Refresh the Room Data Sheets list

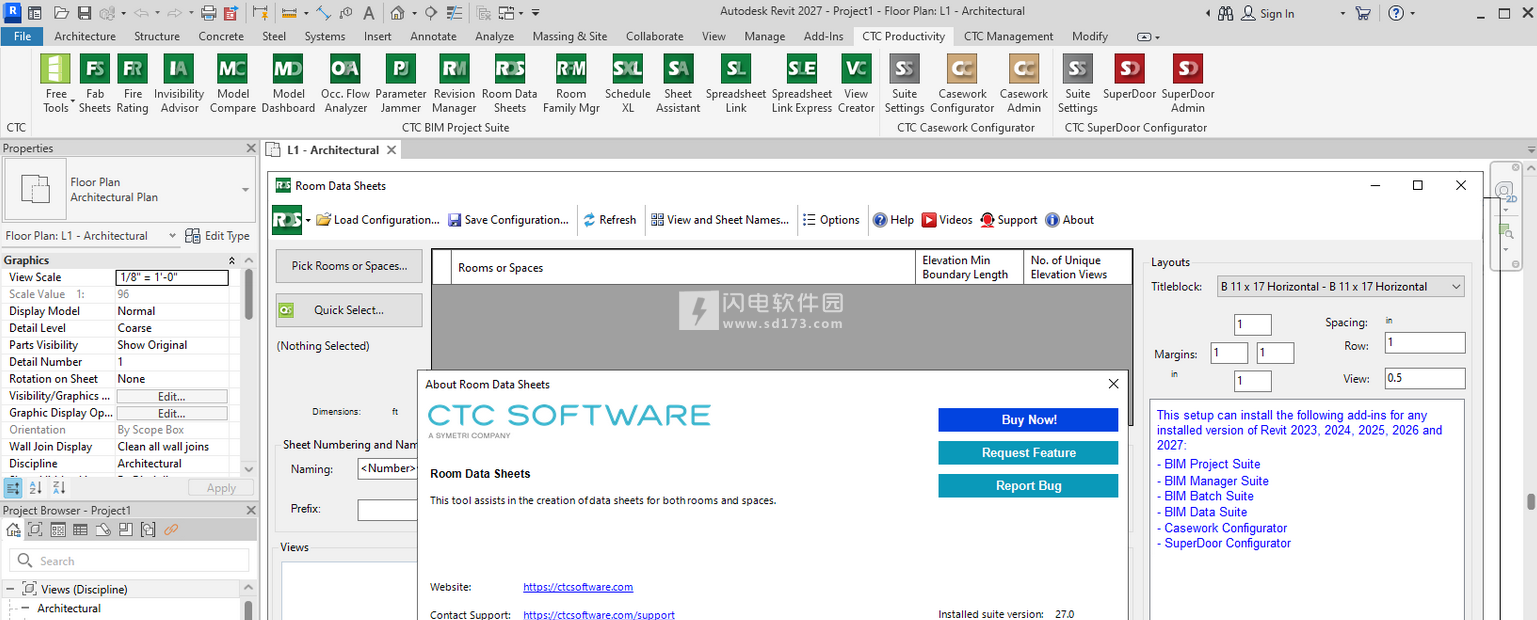coord(610,220)
